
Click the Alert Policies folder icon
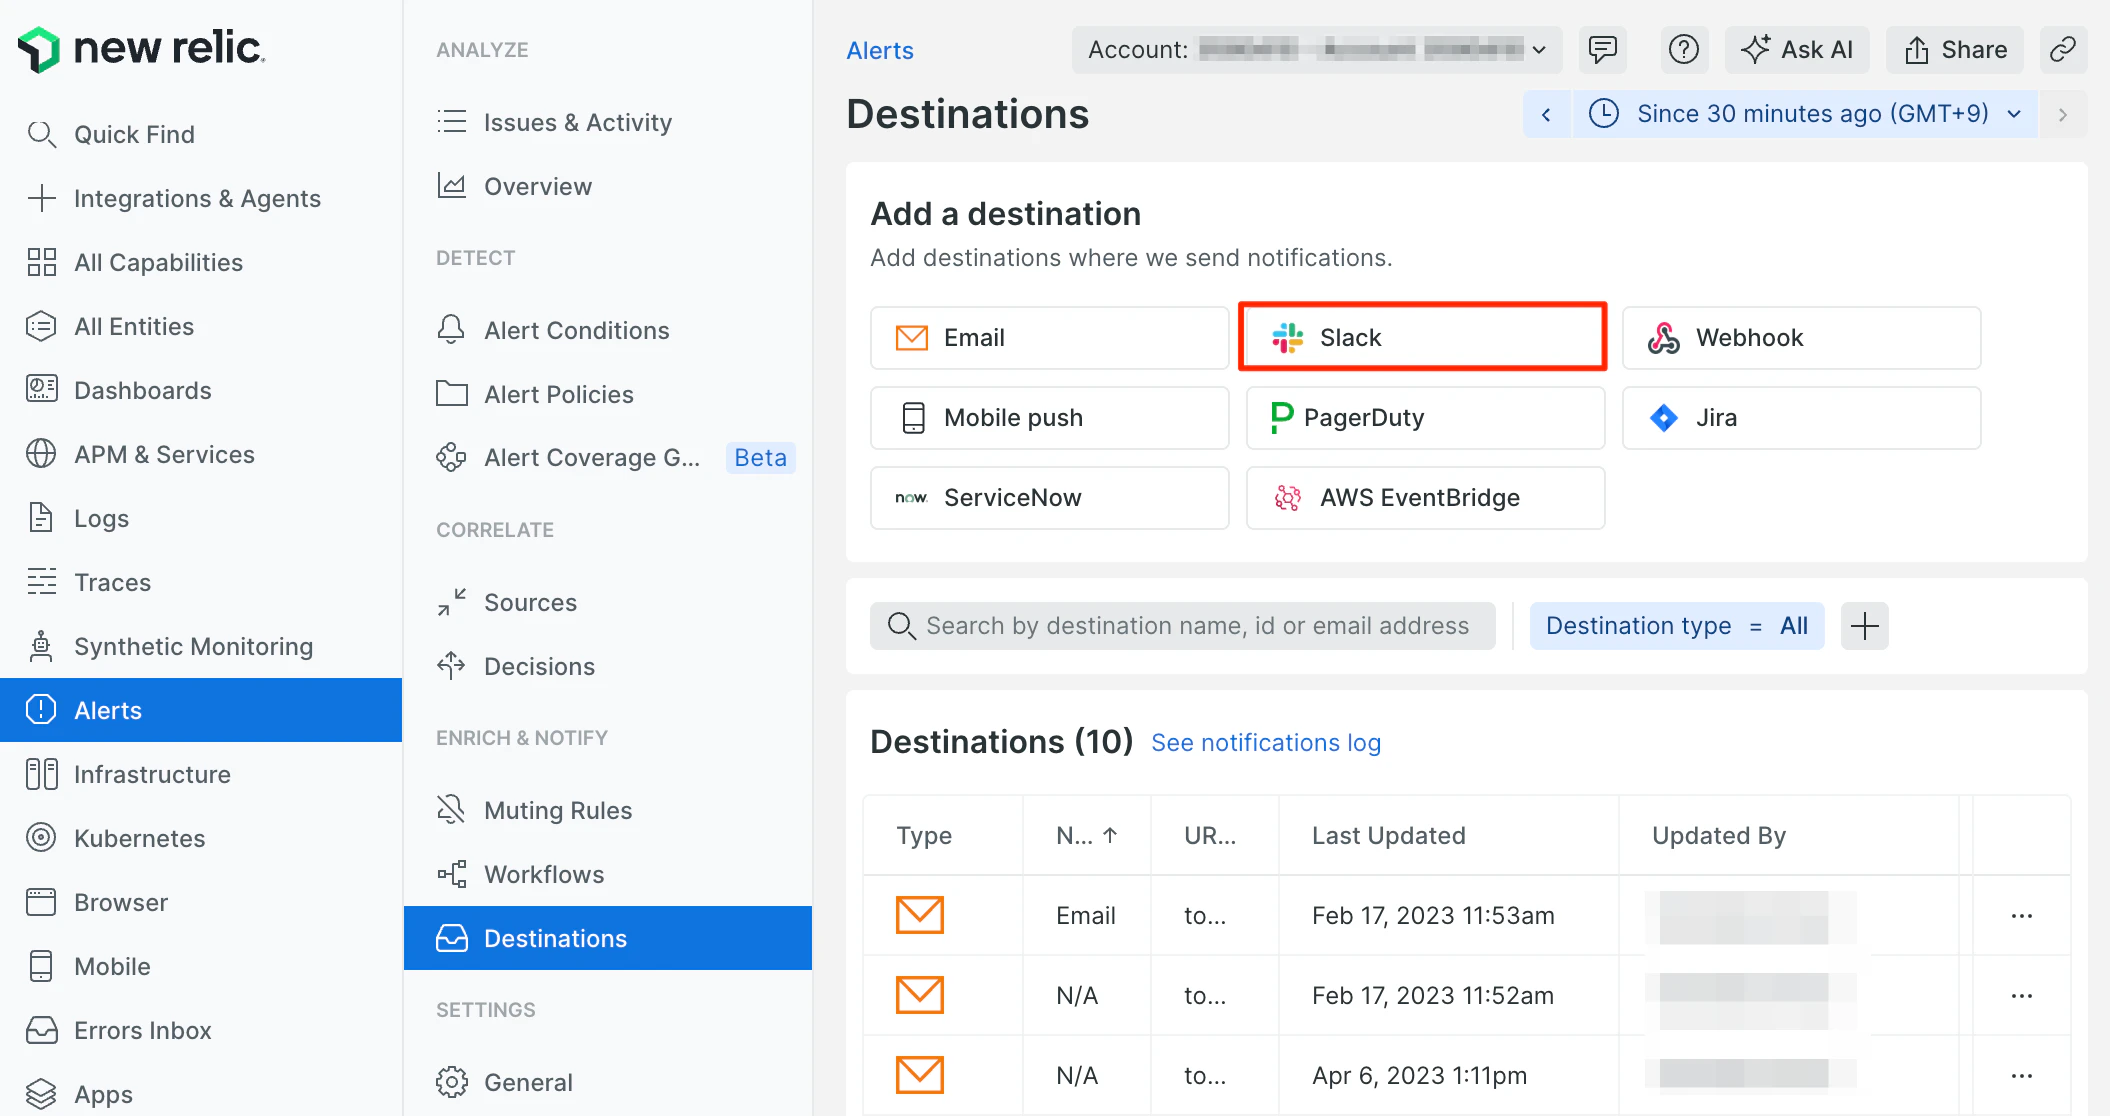tap(452, 394)
